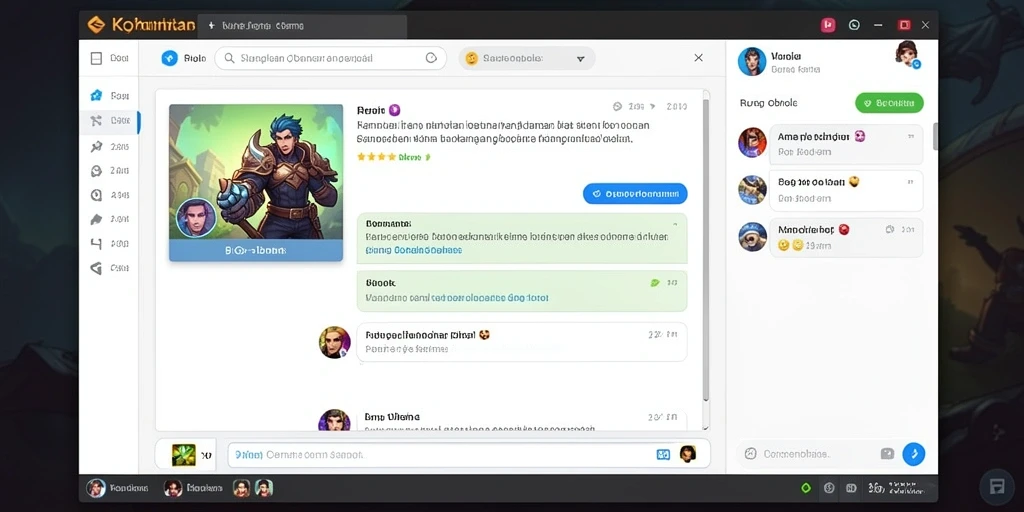Click the speaker icon on third contact row
1024x512 pixels.
click(x=889, y=229)
